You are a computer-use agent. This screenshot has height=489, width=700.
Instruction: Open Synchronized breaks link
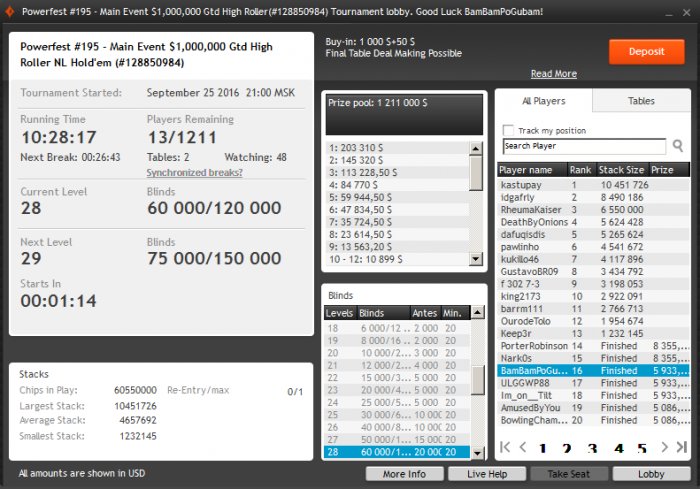point(194,172)
